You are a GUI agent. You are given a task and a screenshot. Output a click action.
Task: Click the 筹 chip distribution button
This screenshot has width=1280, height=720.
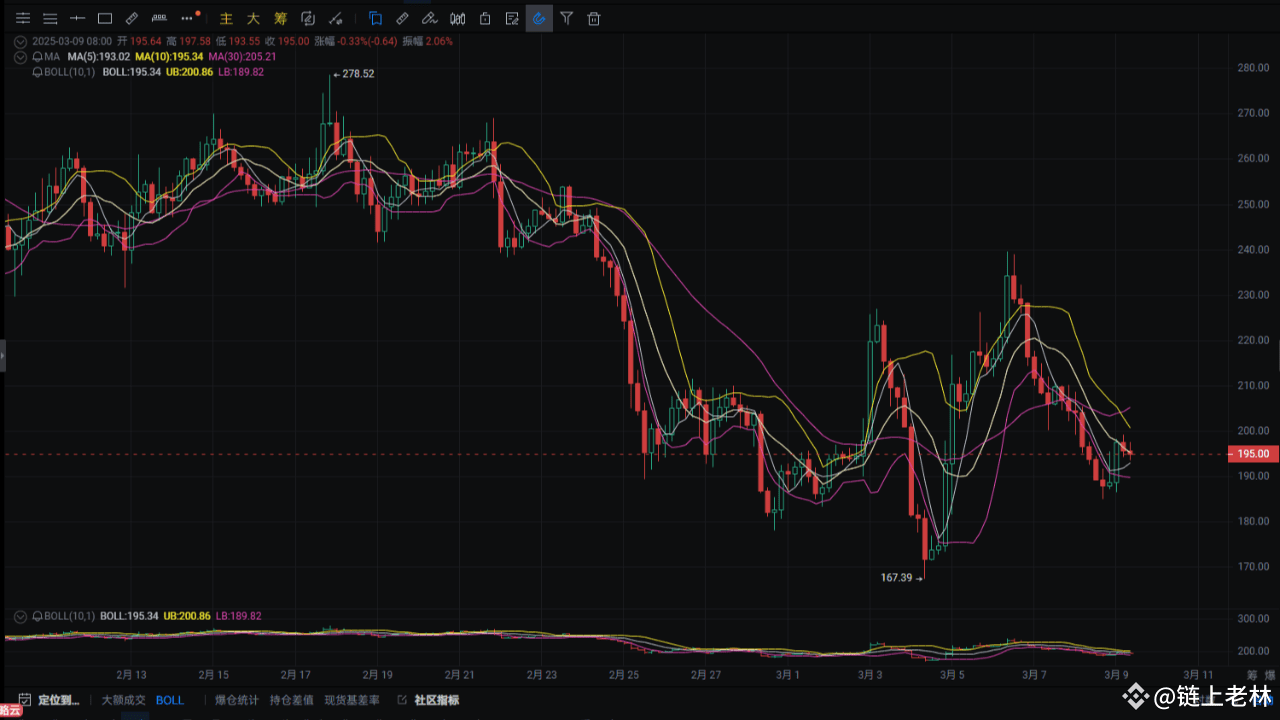pyautogui.click(x=281, y=18)
